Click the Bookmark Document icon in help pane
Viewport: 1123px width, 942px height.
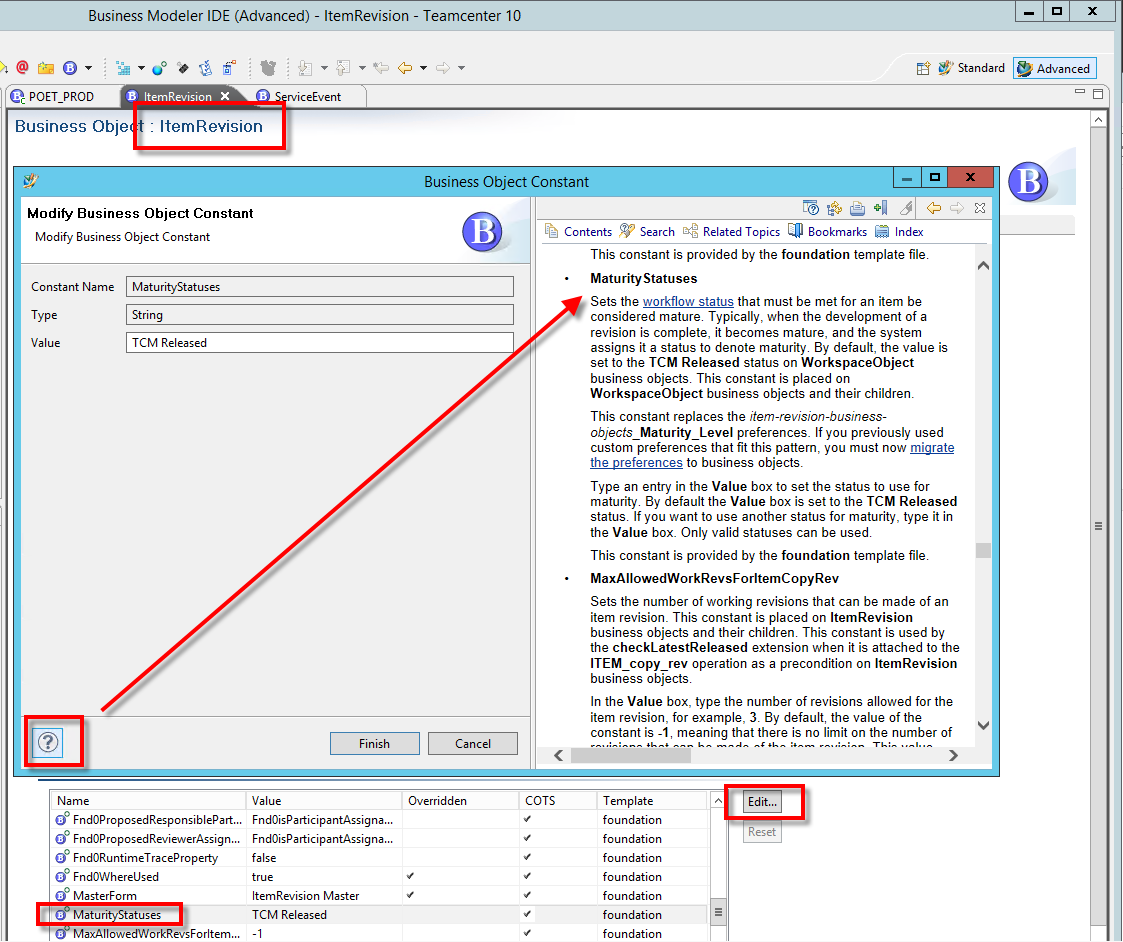(x=881, y=208)
